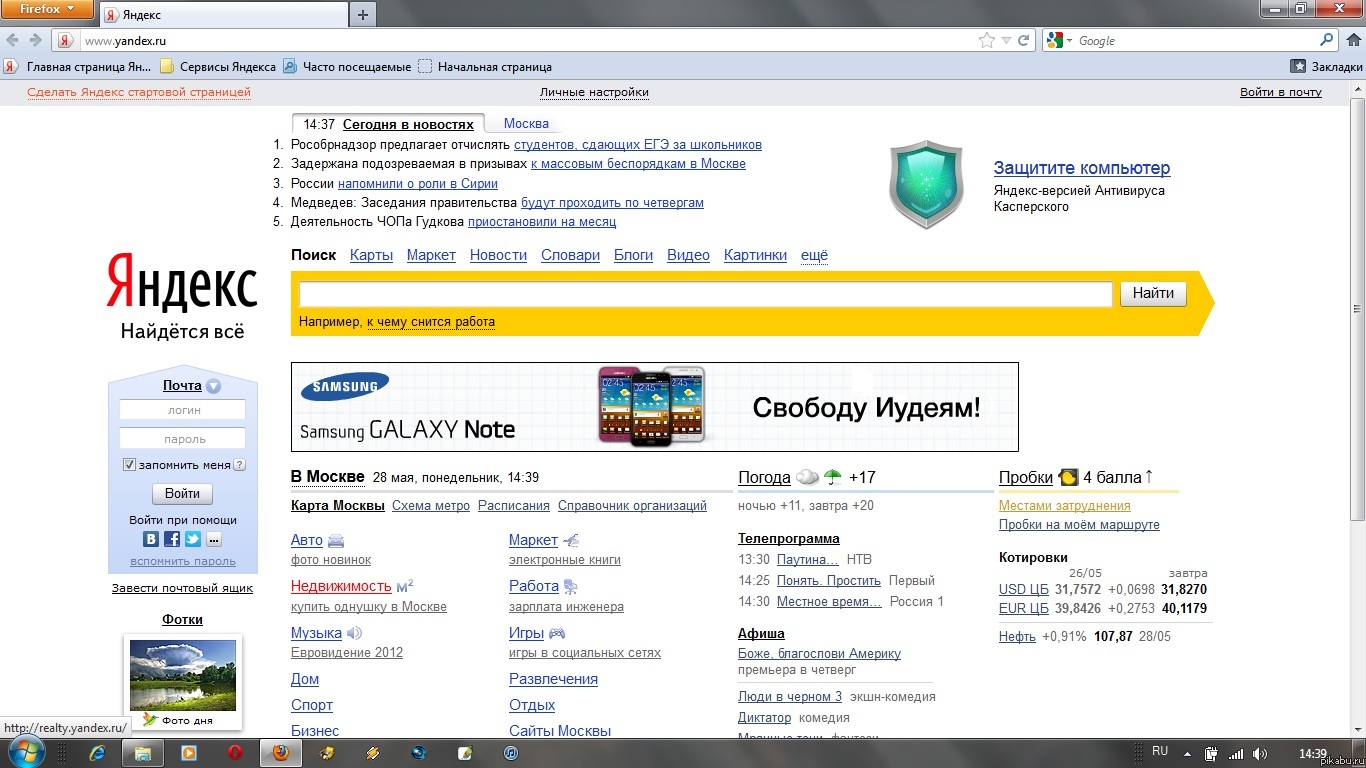Image resolution: width=1366 pixels, height=768 pixels.
Task: Click the вспомнить пароль link
Action: [183, 561]
